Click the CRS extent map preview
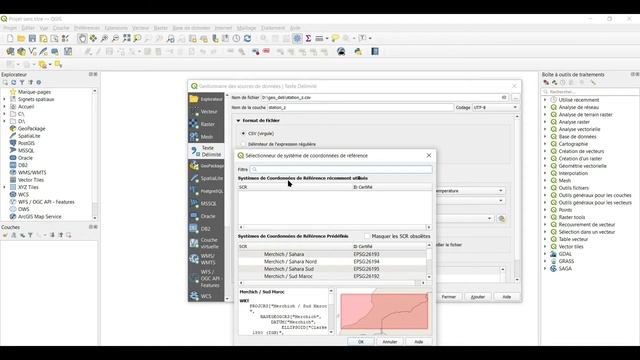Screen dimensions: 640x360 tap(384, 311)
